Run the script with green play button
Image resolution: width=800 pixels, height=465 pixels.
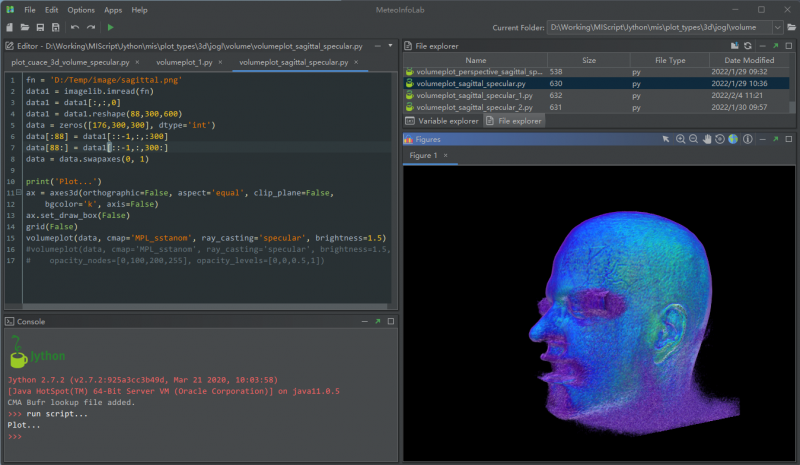click(x=110, y=28)
